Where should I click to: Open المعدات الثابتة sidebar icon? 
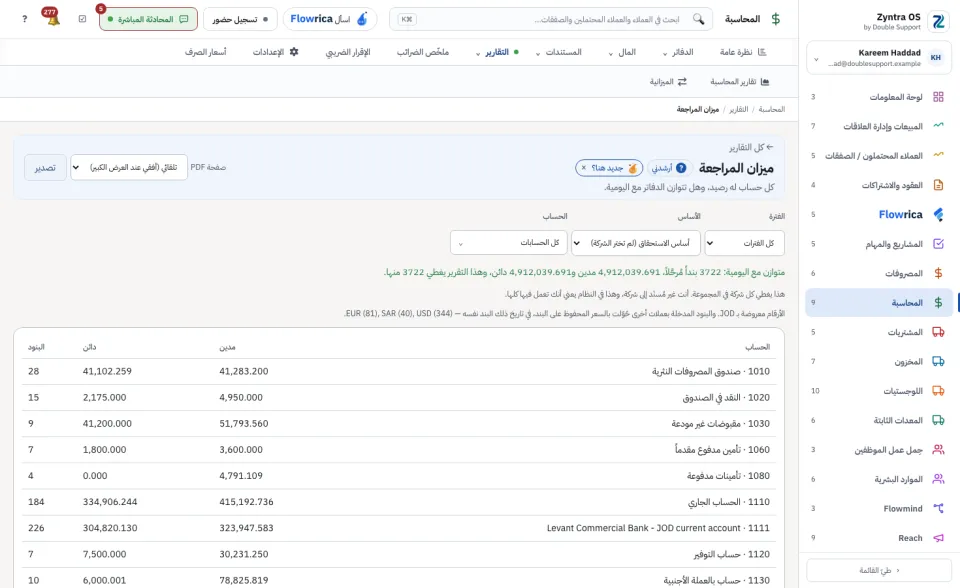tap(938, 420)
